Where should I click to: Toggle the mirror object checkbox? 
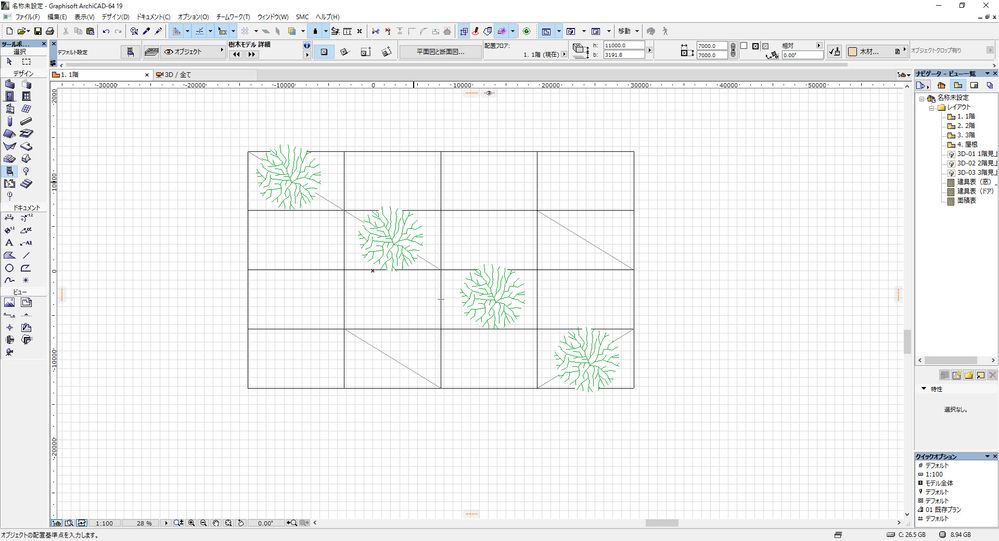[x=744, y=46]
